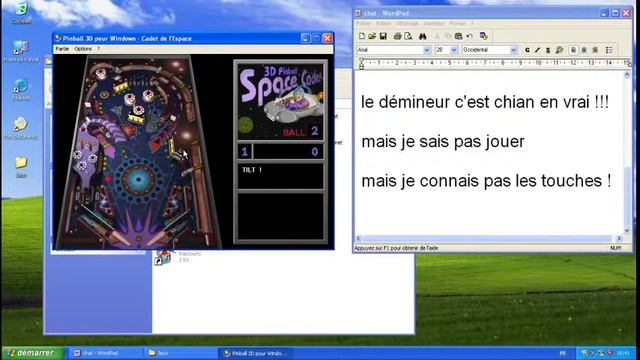Click the Save floppy disk icon in WordPad
The height and width of the screenshot is (360, 640).
tap(383, 36)
